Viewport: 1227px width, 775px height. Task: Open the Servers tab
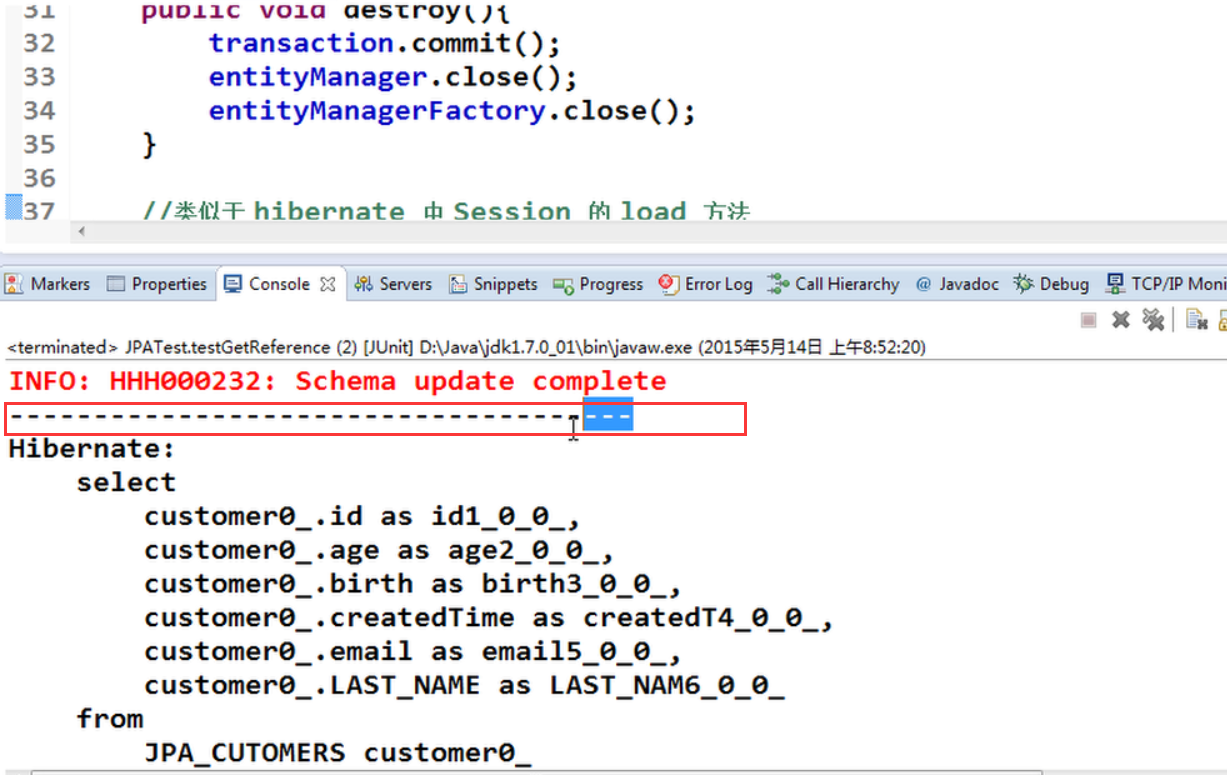coord(394,284)
